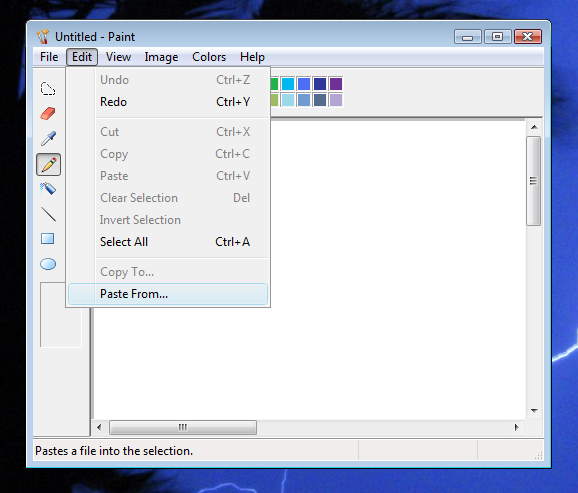The height and width of the screenshot is (493, 578).
Task: Click the vertical scrollbar thumb
Action: click(x=533, y=181)
